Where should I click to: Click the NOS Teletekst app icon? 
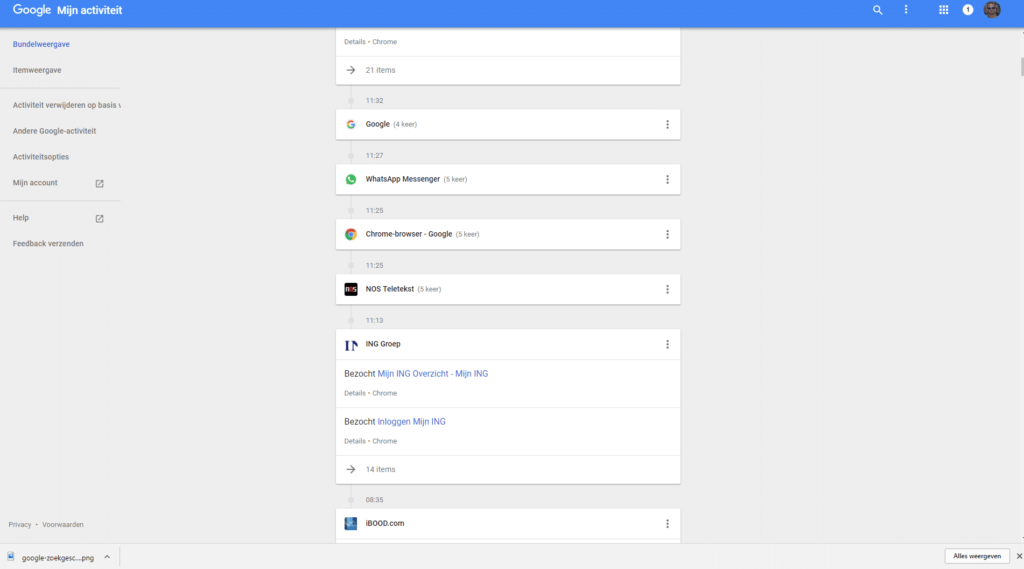click(351, 289)
